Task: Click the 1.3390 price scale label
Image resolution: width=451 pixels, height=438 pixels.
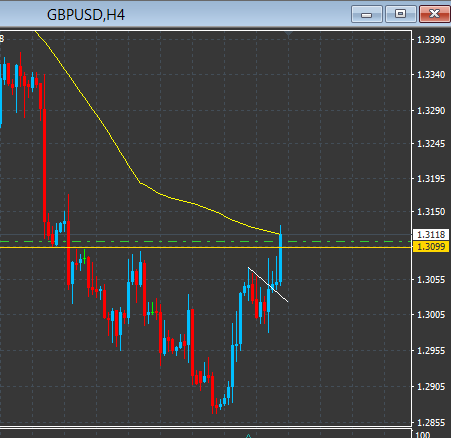Action: (431, 40)
